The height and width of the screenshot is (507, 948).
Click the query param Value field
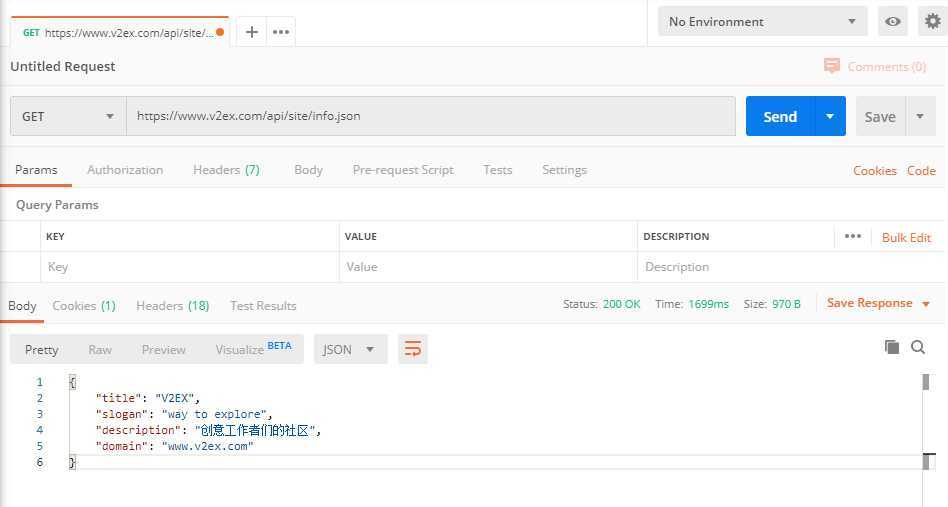pyautogui.click(x=489, y=266)
